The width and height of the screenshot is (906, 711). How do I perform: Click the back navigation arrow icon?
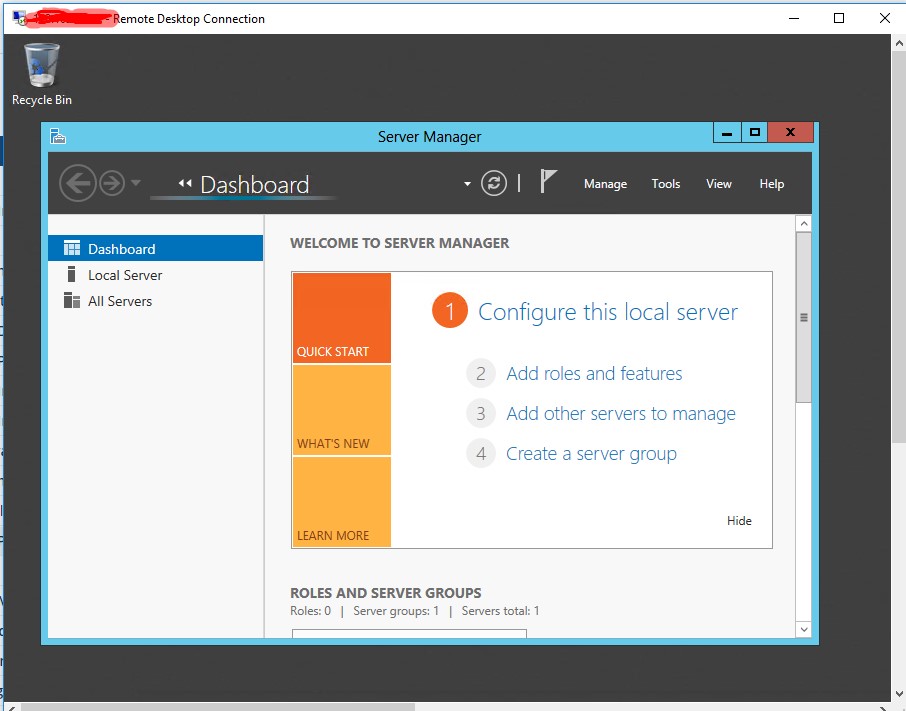tap(77, 183)
